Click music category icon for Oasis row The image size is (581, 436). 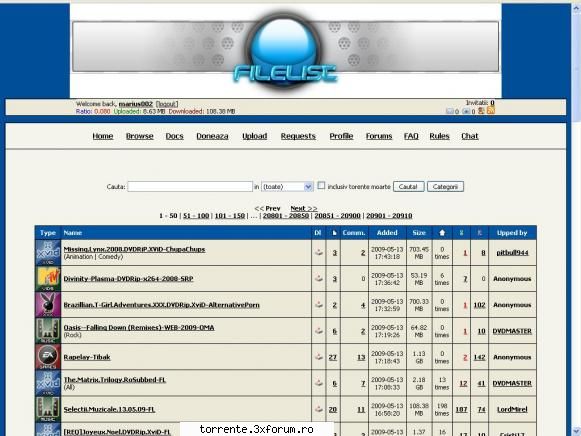[x=48, y=331]
